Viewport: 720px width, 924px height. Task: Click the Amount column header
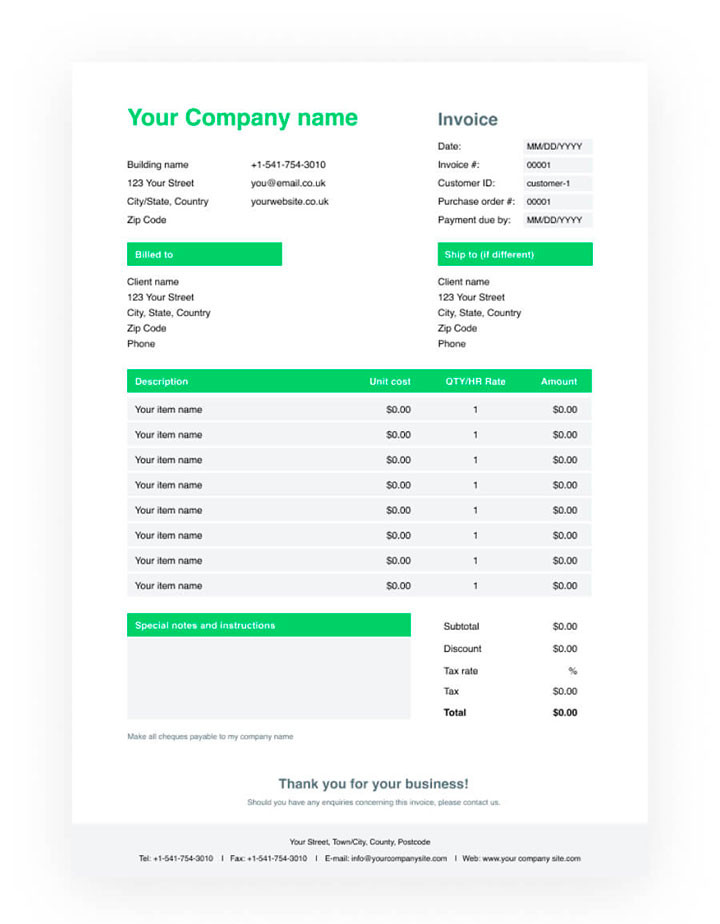pyautogui.click(x=559, y=381)
